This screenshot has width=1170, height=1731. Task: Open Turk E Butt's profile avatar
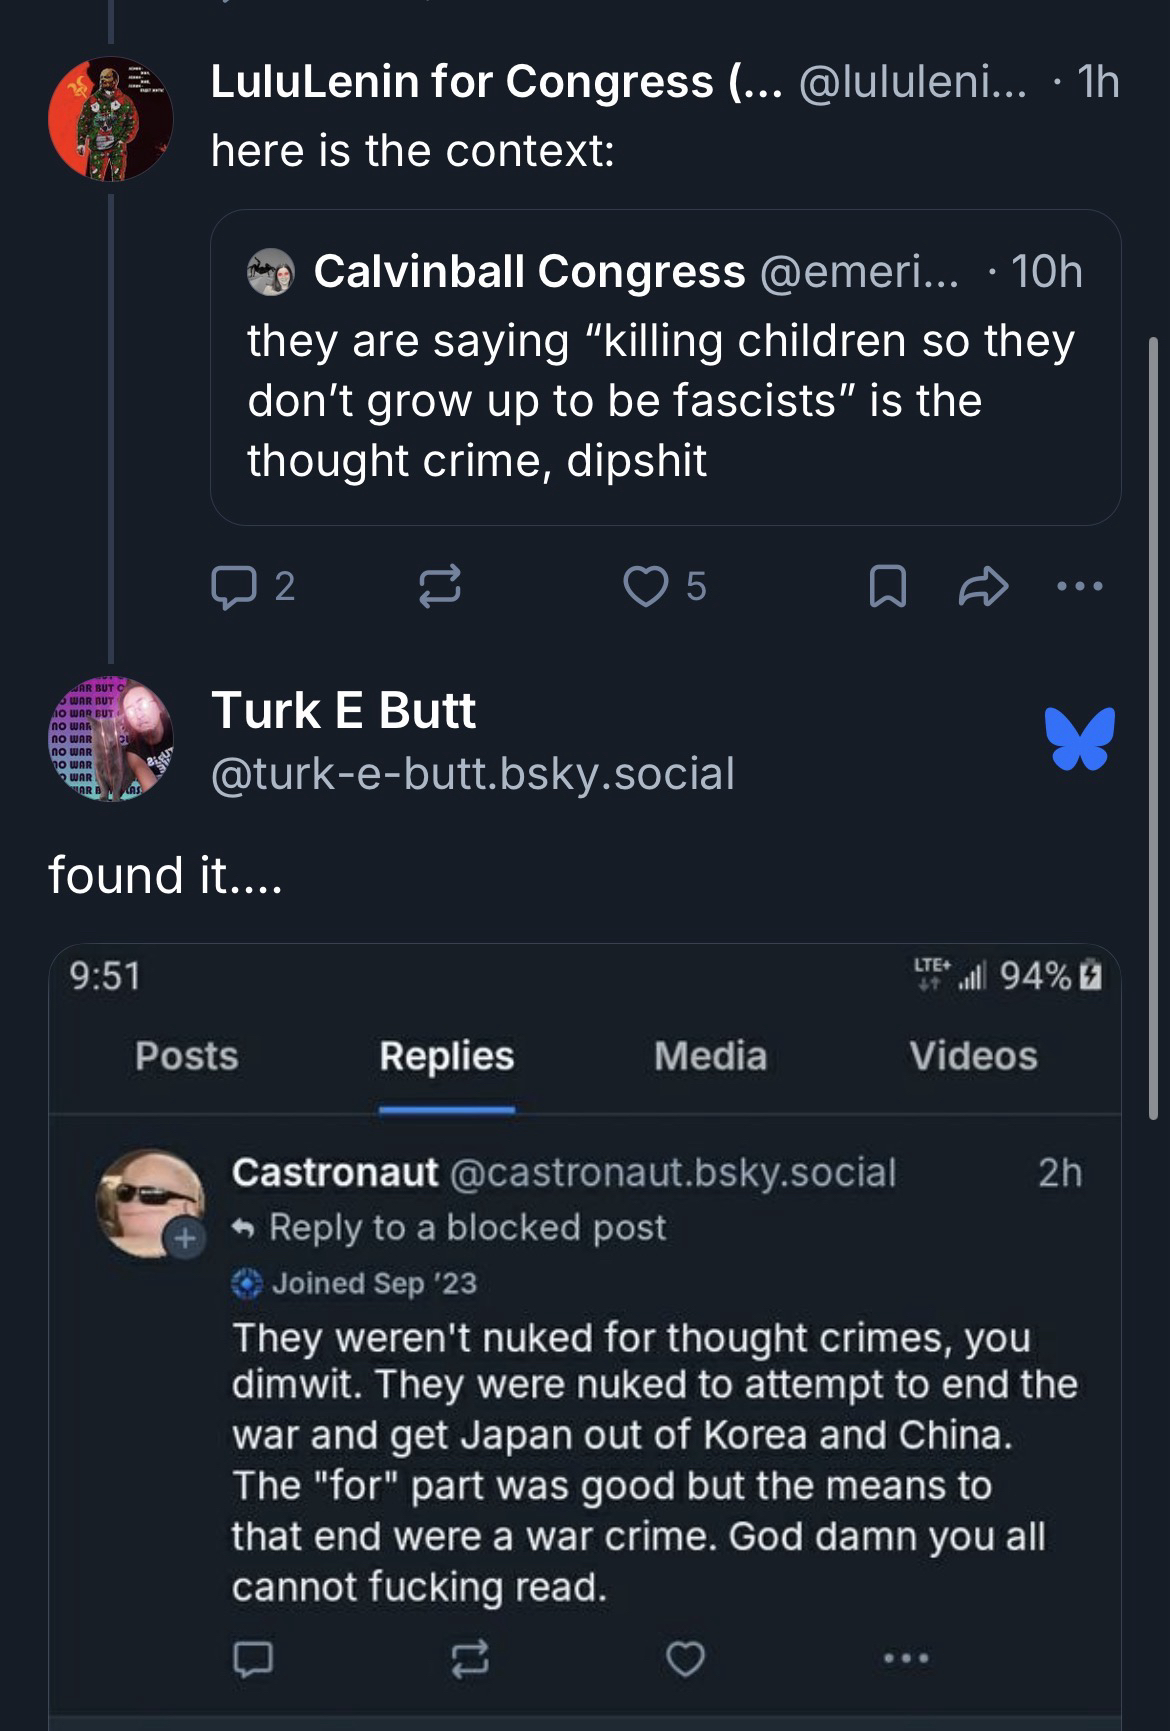(111, 740)
